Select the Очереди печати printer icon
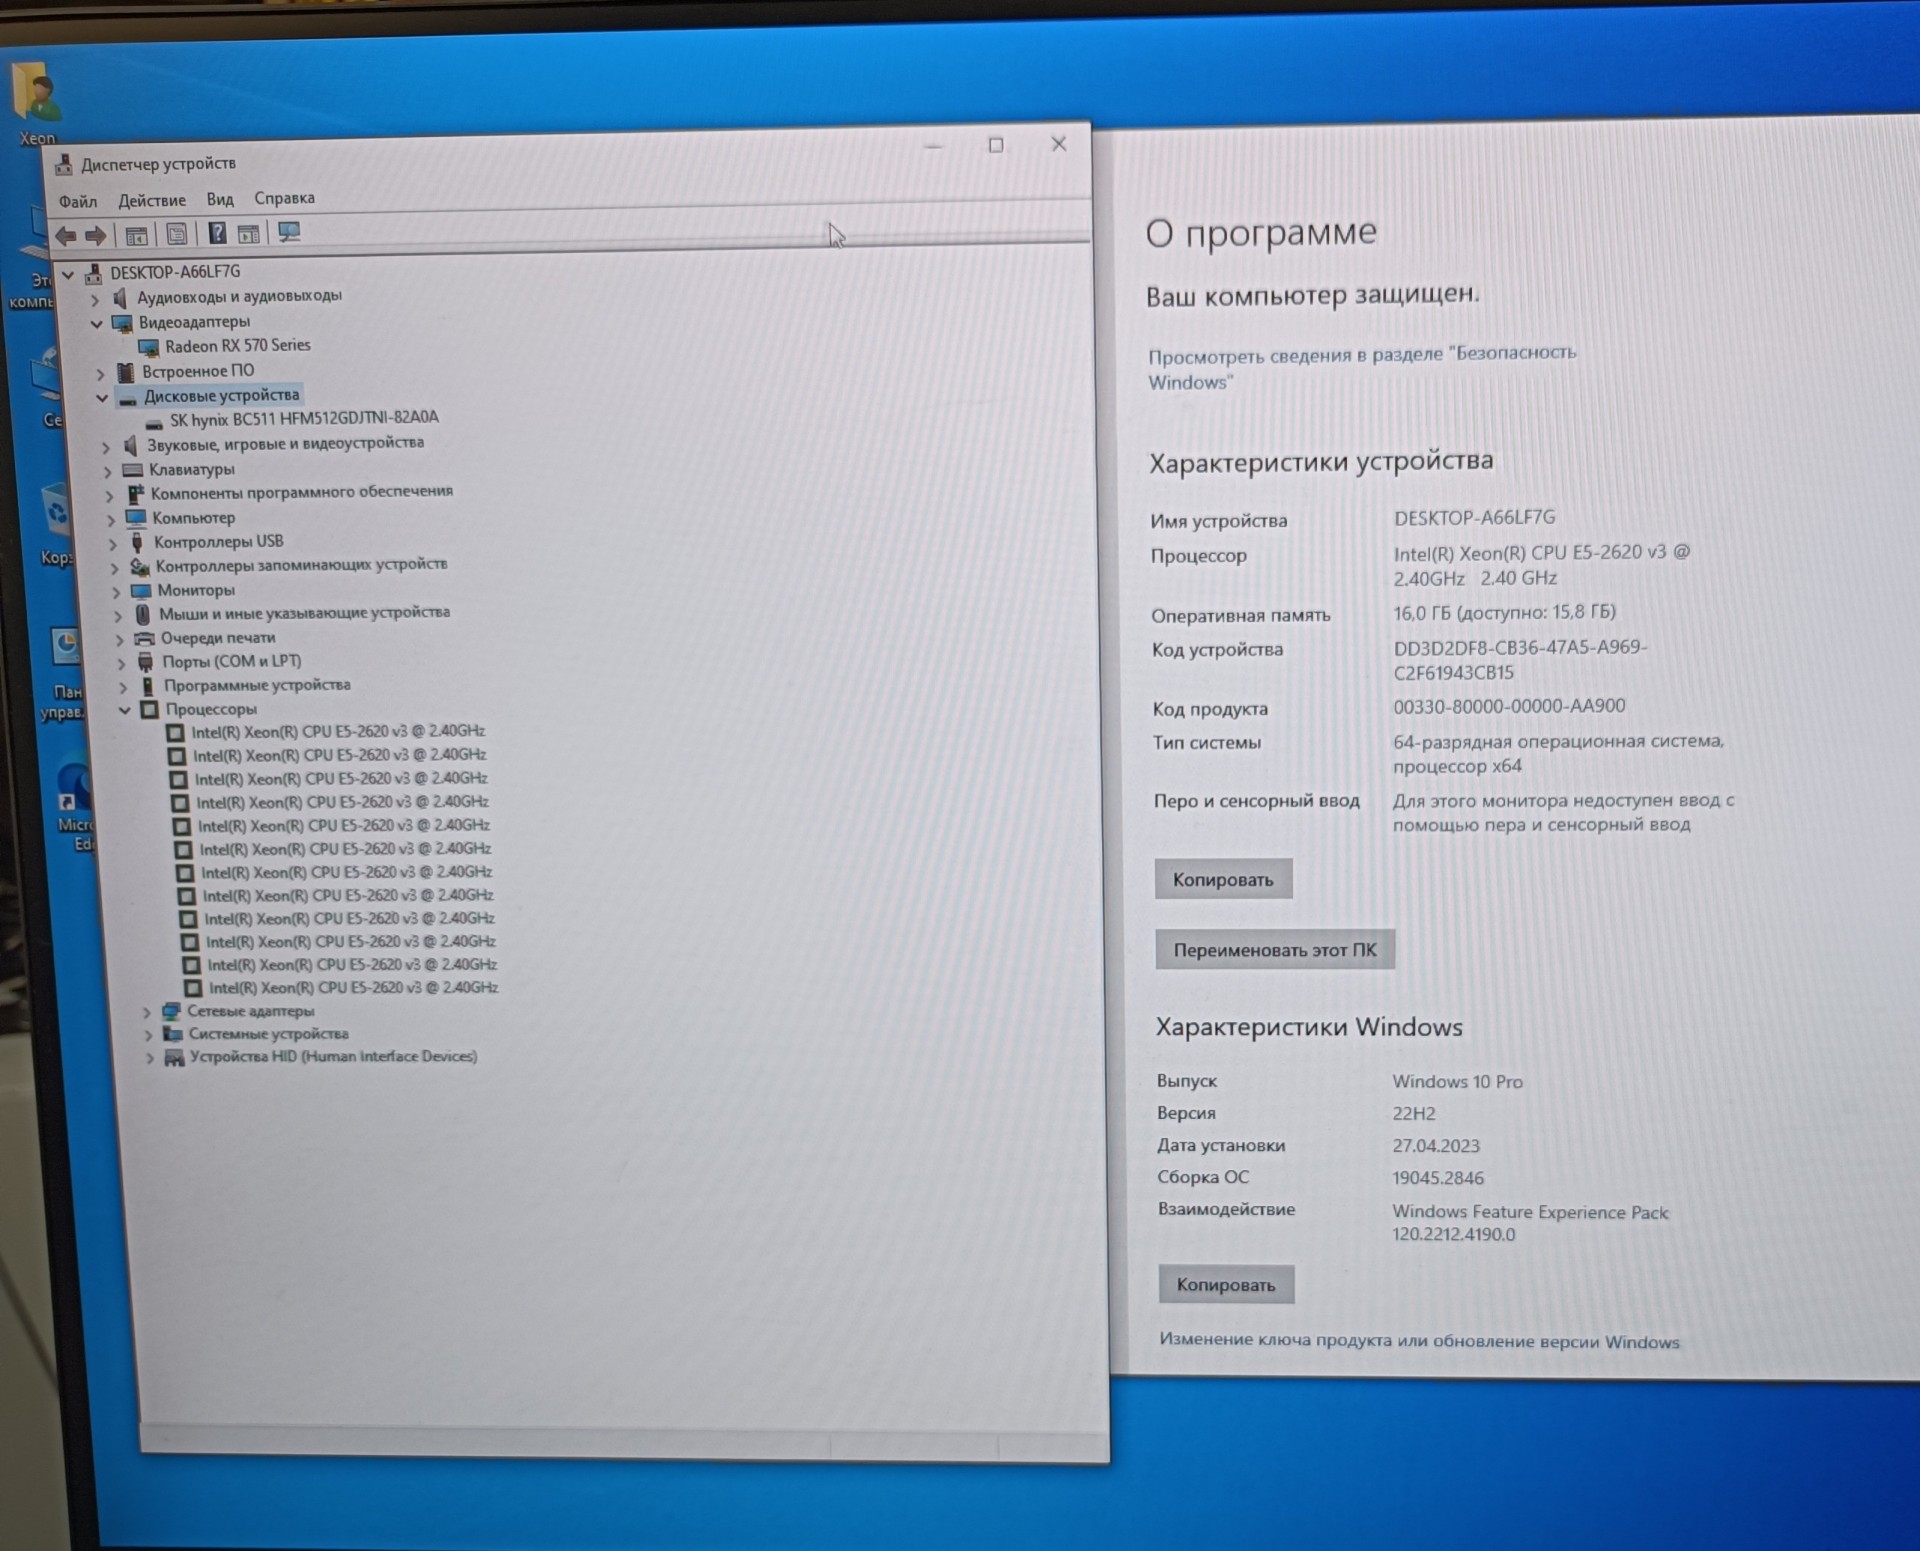 [x=145, y=638]
